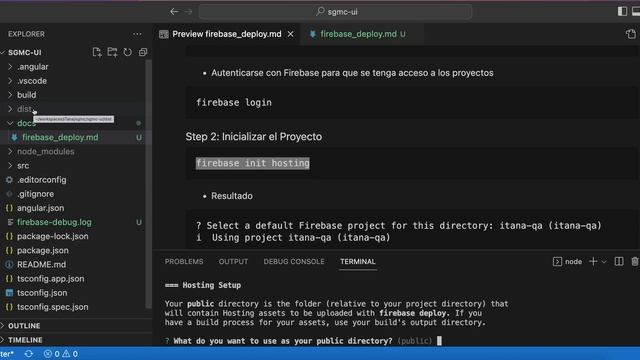Select the TERMINAL panel tab
The width and height of the screenshot is (640, 360).
point(358,262)
